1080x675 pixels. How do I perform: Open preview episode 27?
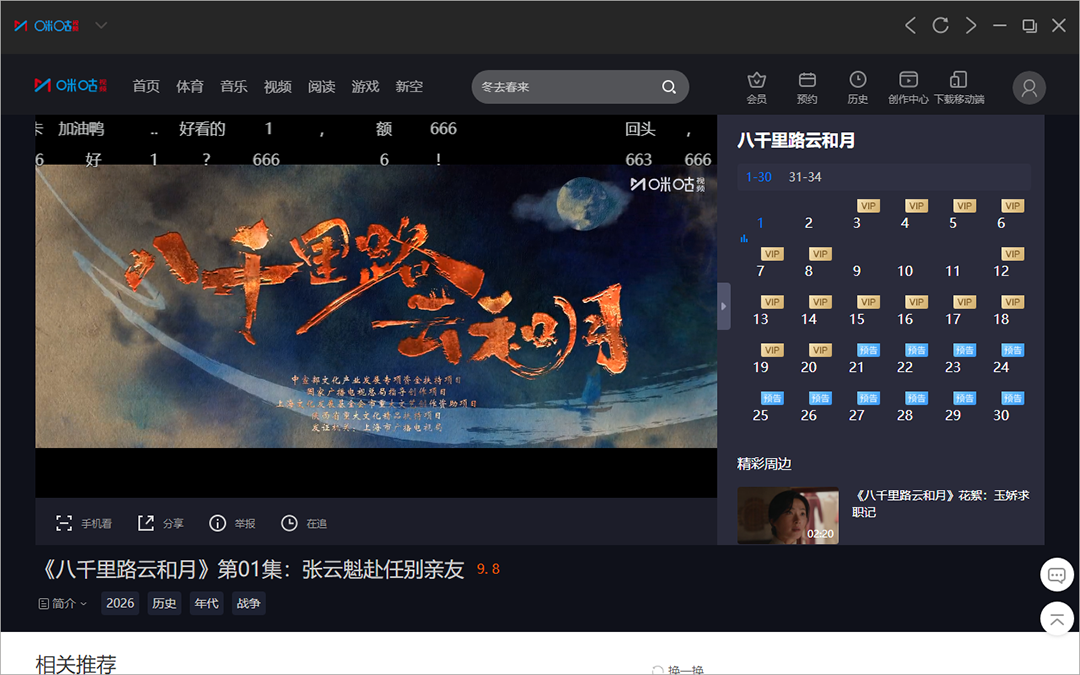(x=857, y=415)
